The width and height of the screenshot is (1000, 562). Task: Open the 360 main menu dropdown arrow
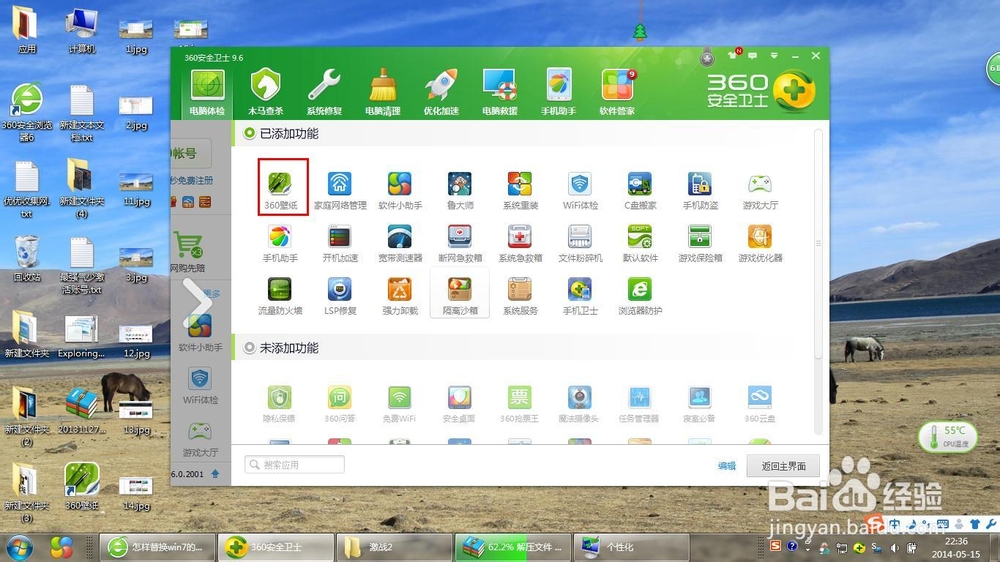coord(774,56)
